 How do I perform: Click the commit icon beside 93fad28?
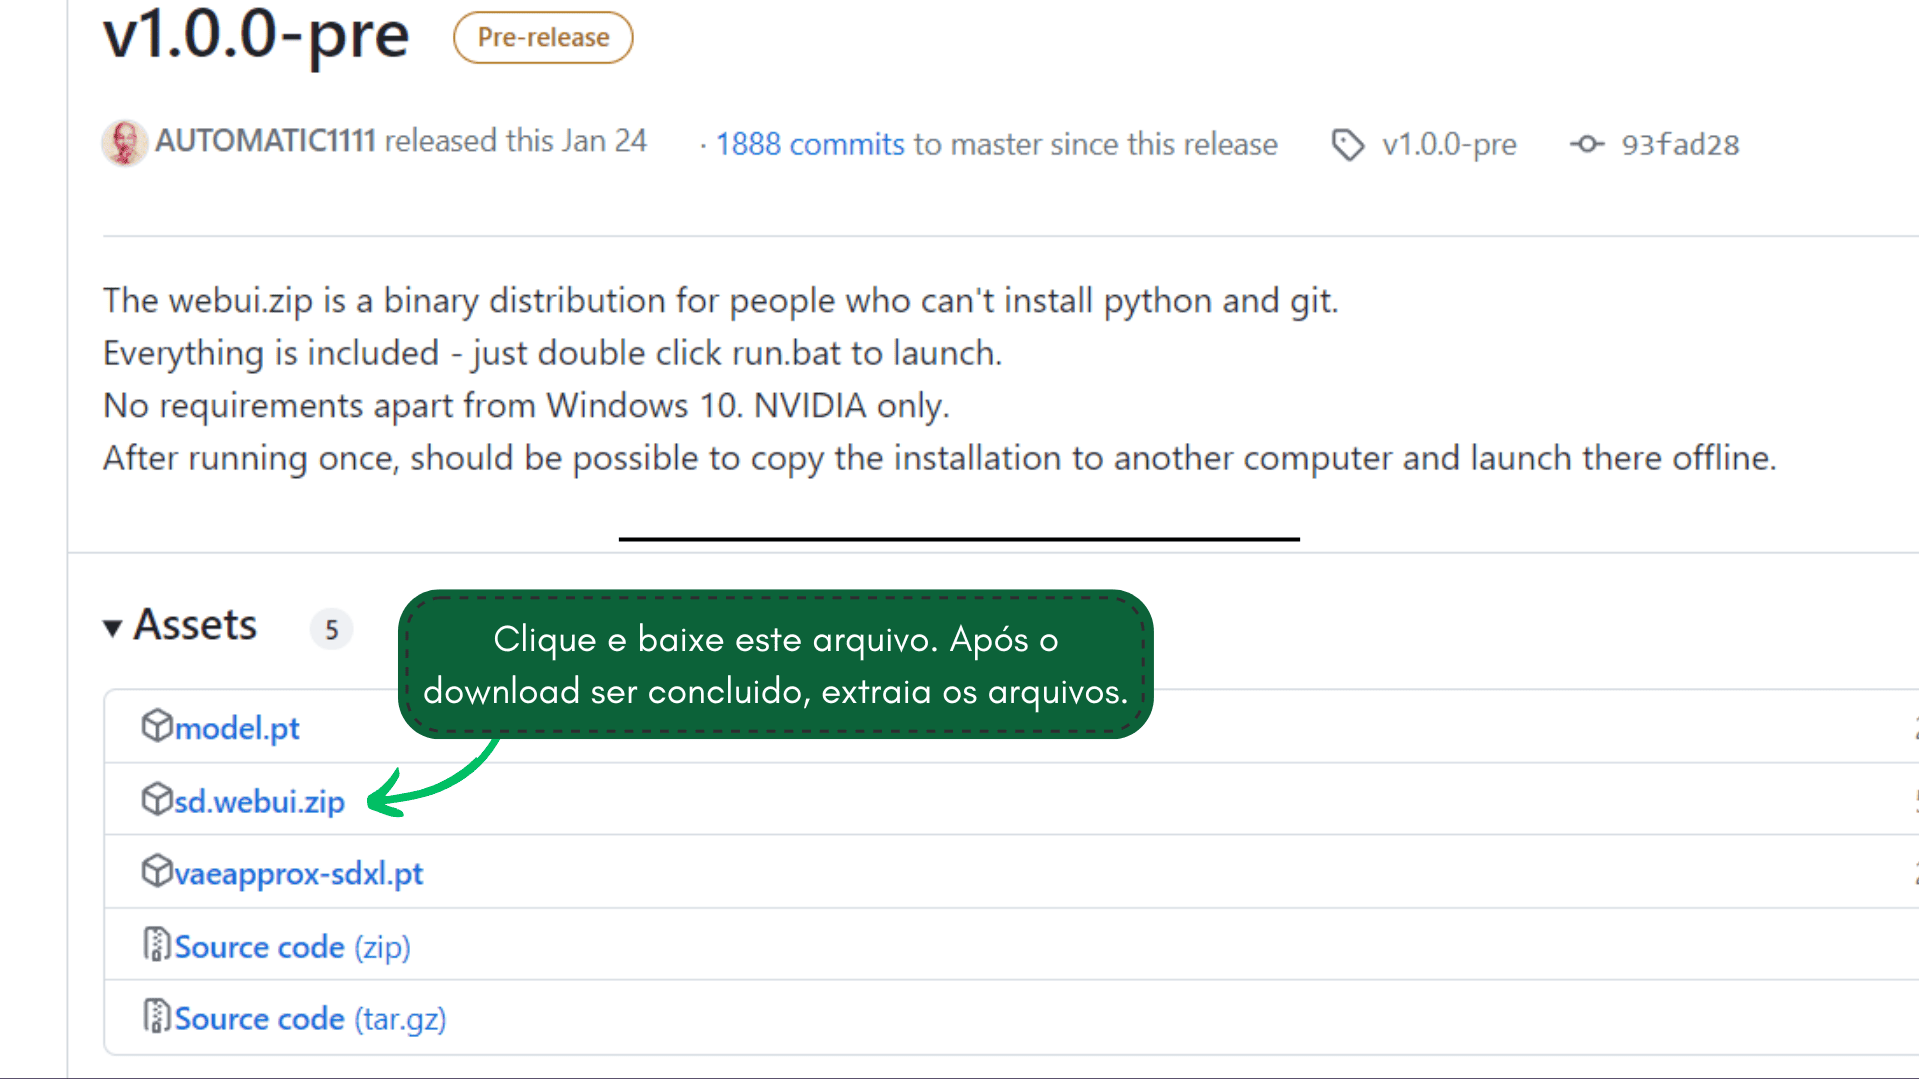1587,145
